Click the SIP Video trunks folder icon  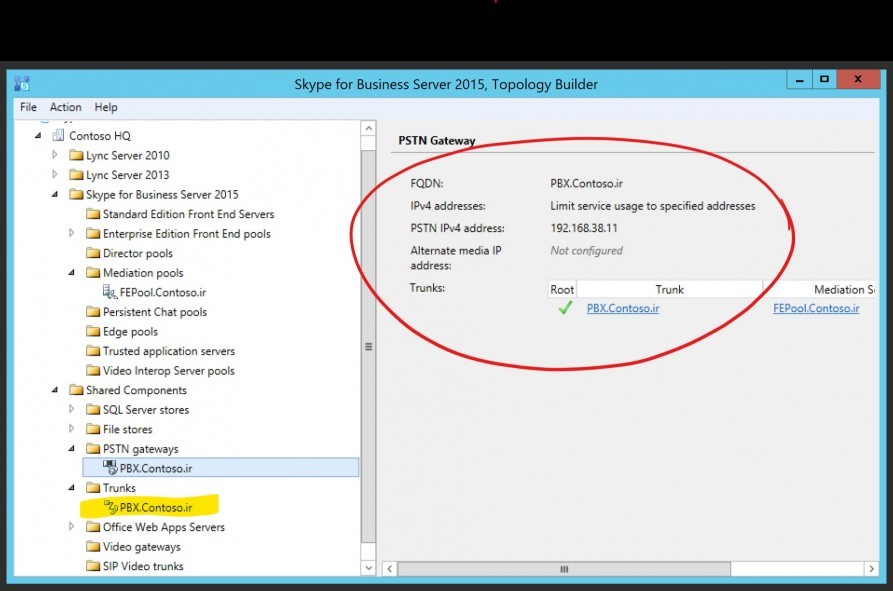[x=93, y=566]
